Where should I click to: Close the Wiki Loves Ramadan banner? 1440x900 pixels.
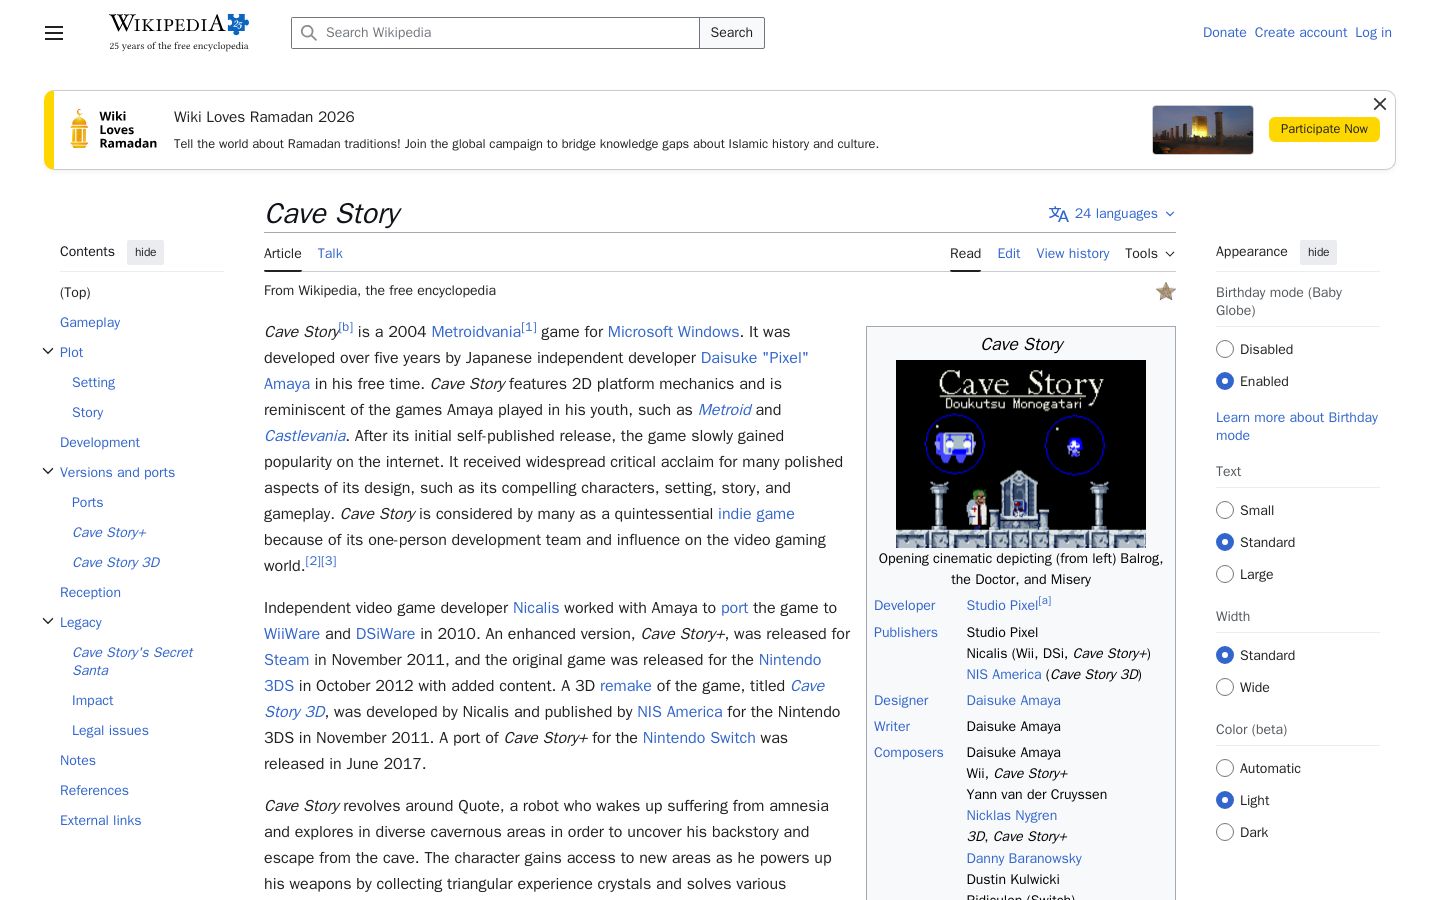pos(1380,104)
